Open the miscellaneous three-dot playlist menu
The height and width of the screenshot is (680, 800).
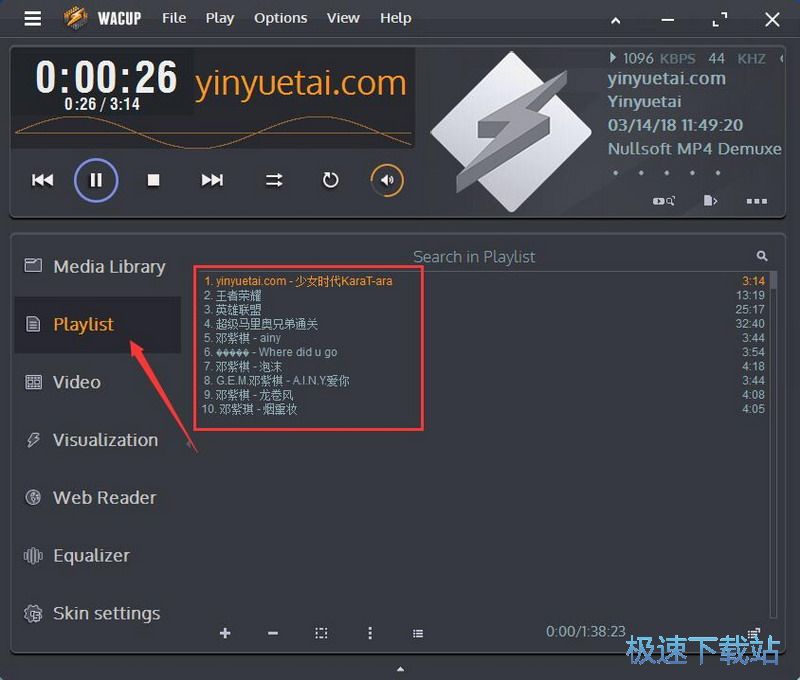click(370, 633)
